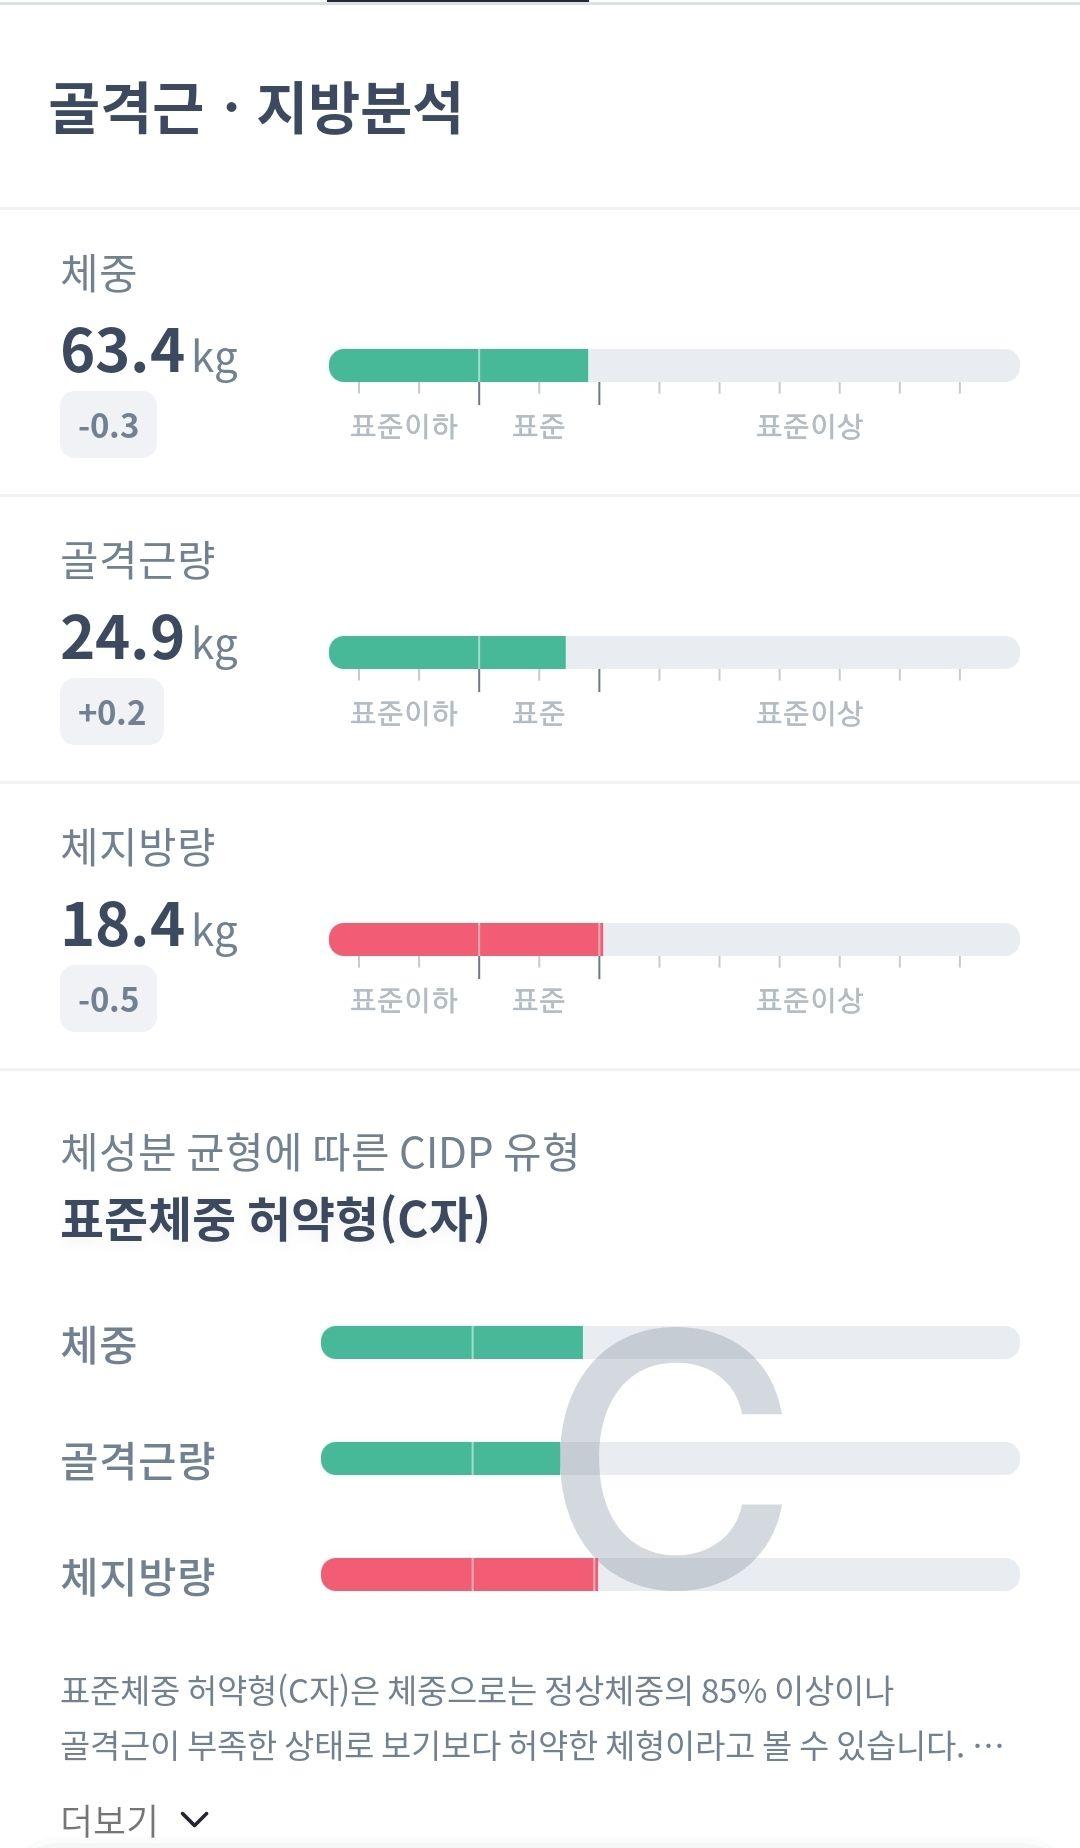Tap the 63.4 kg weight value
The image size is (1080, 1848).
pyautogui.click(x=150, y=352)
